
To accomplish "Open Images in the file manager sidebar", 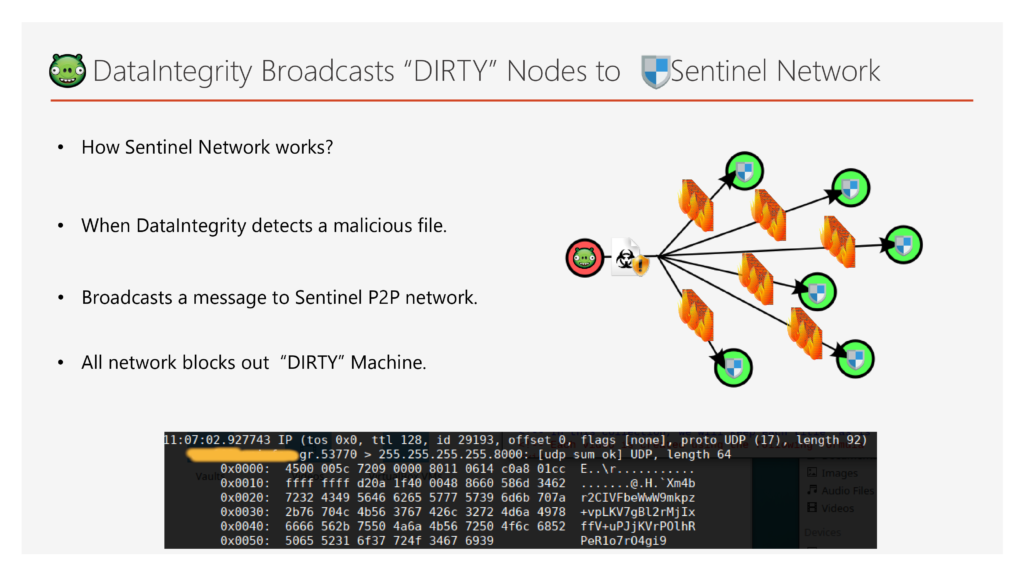I will (x=839, y=473).
